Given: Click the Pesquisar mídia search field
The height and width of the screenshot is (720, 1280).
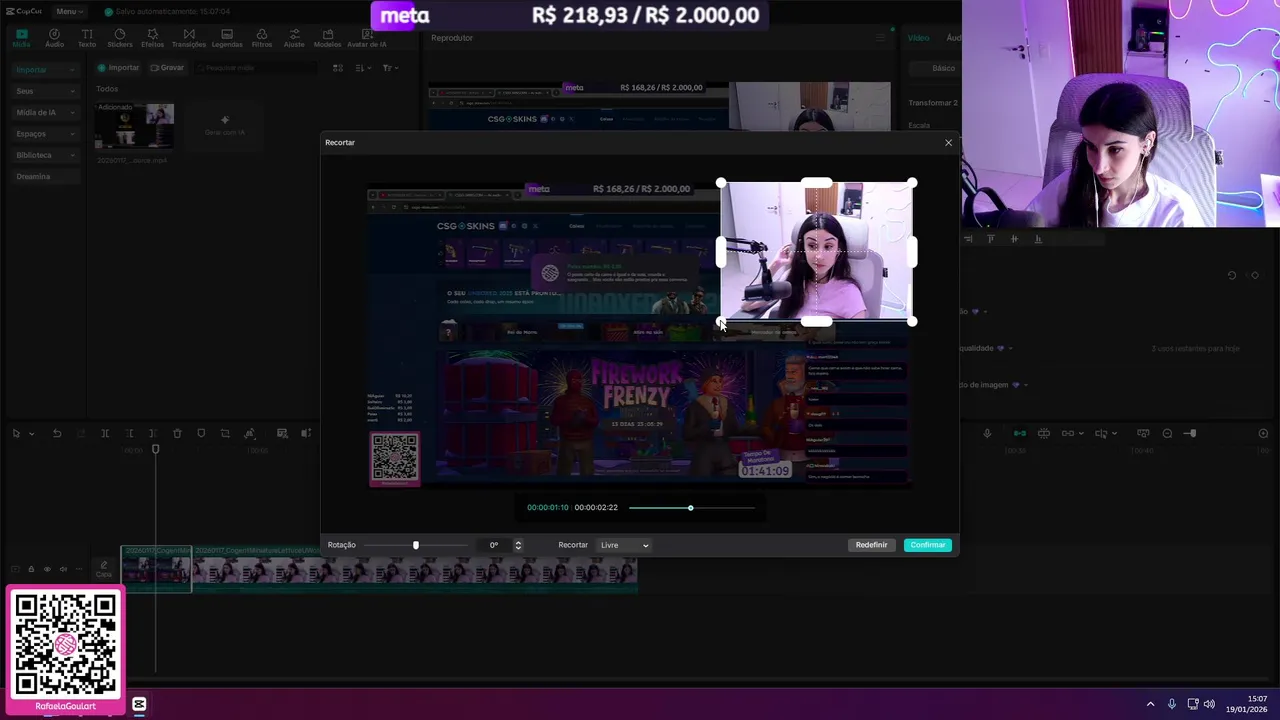Looking at the screenshot, I should point(258,68).
